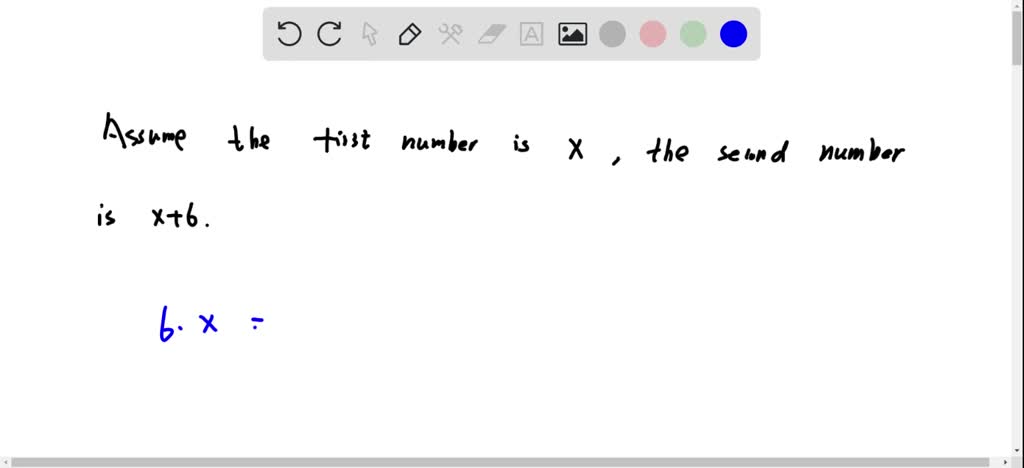Open the crossed tools settings icon
The width and height of the screenshot is (1024, 468).
click(x=450, y=34)
